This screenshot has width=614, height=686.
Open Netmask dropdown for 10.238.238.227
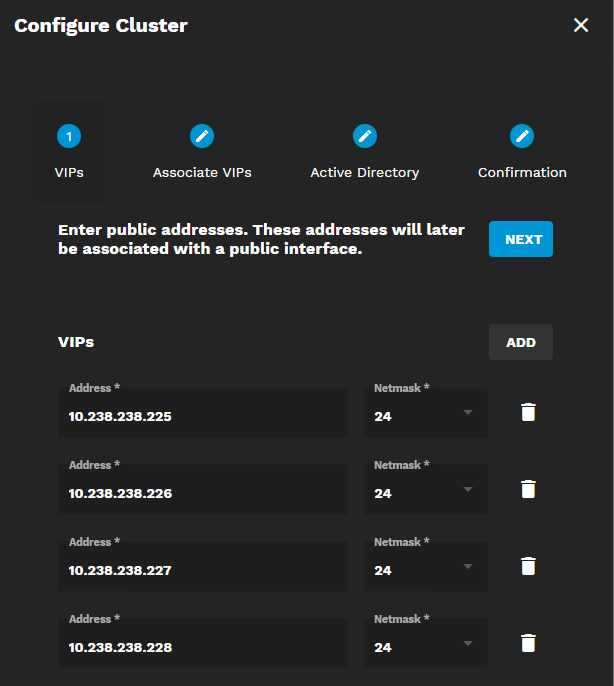coord(425,569)
